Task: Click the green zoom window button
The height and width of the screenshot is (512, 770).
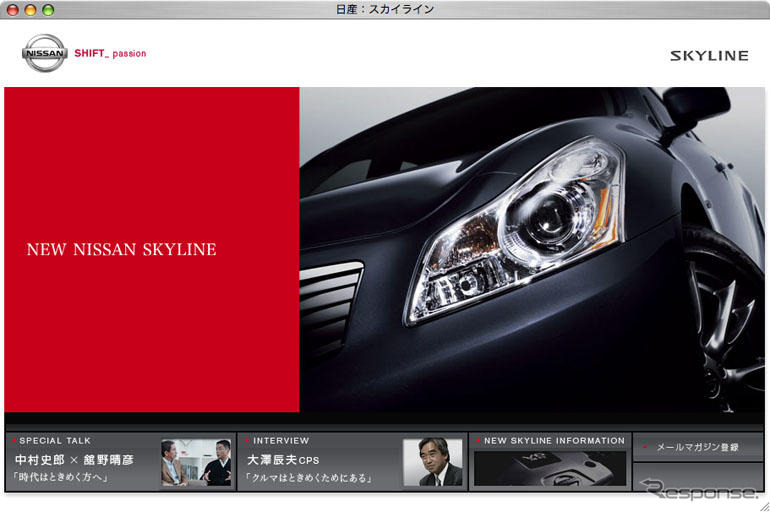Action: pyautogui.click(x=48, y=9)
